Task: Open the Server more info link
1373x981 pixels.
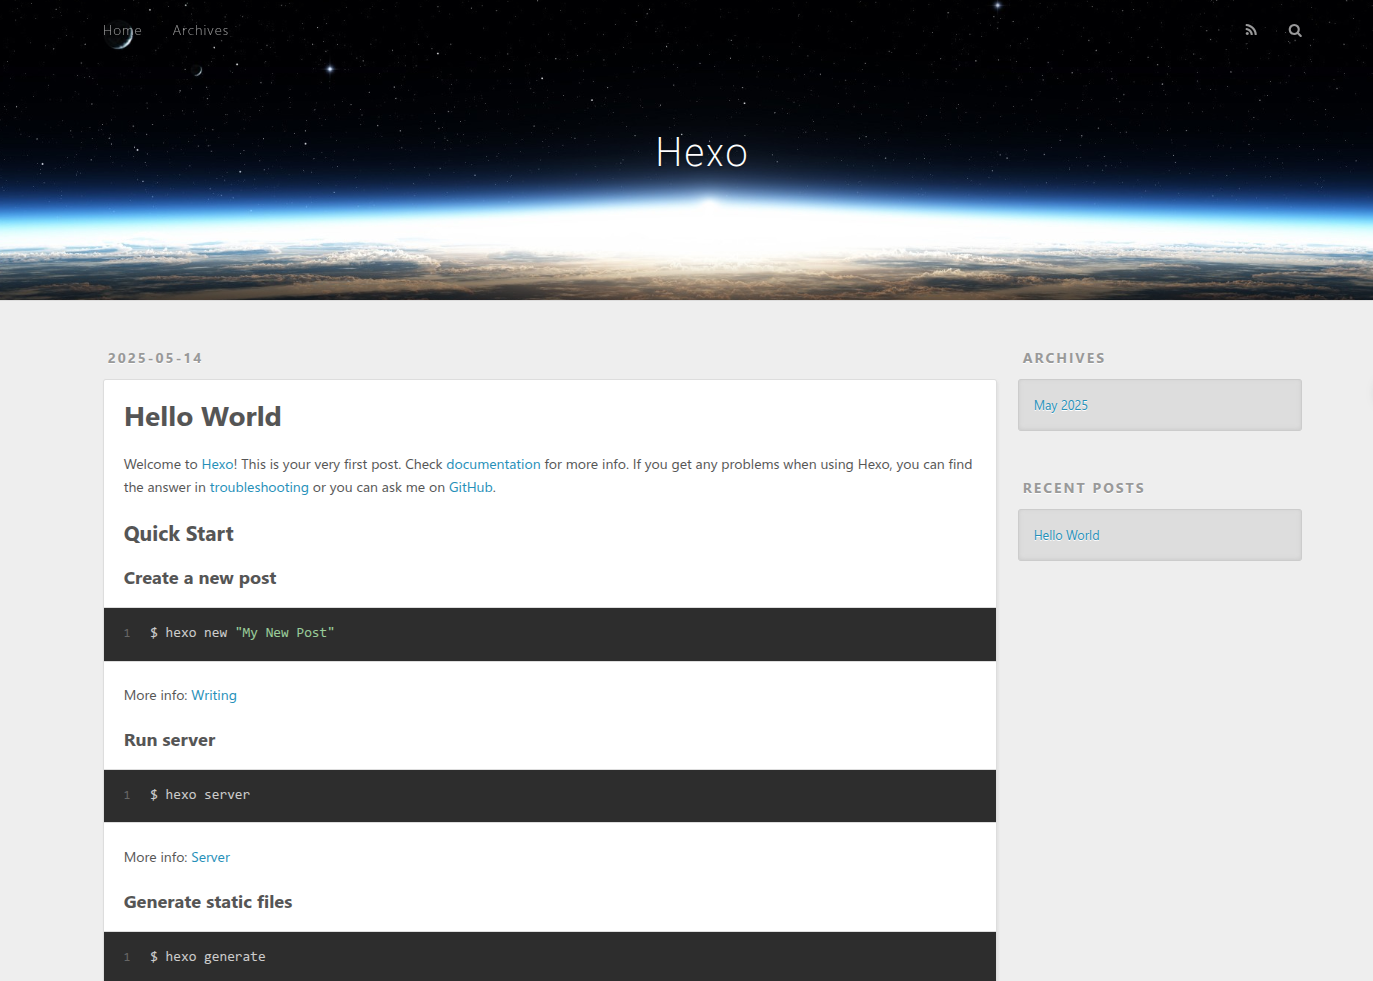Action: point(210,857)
